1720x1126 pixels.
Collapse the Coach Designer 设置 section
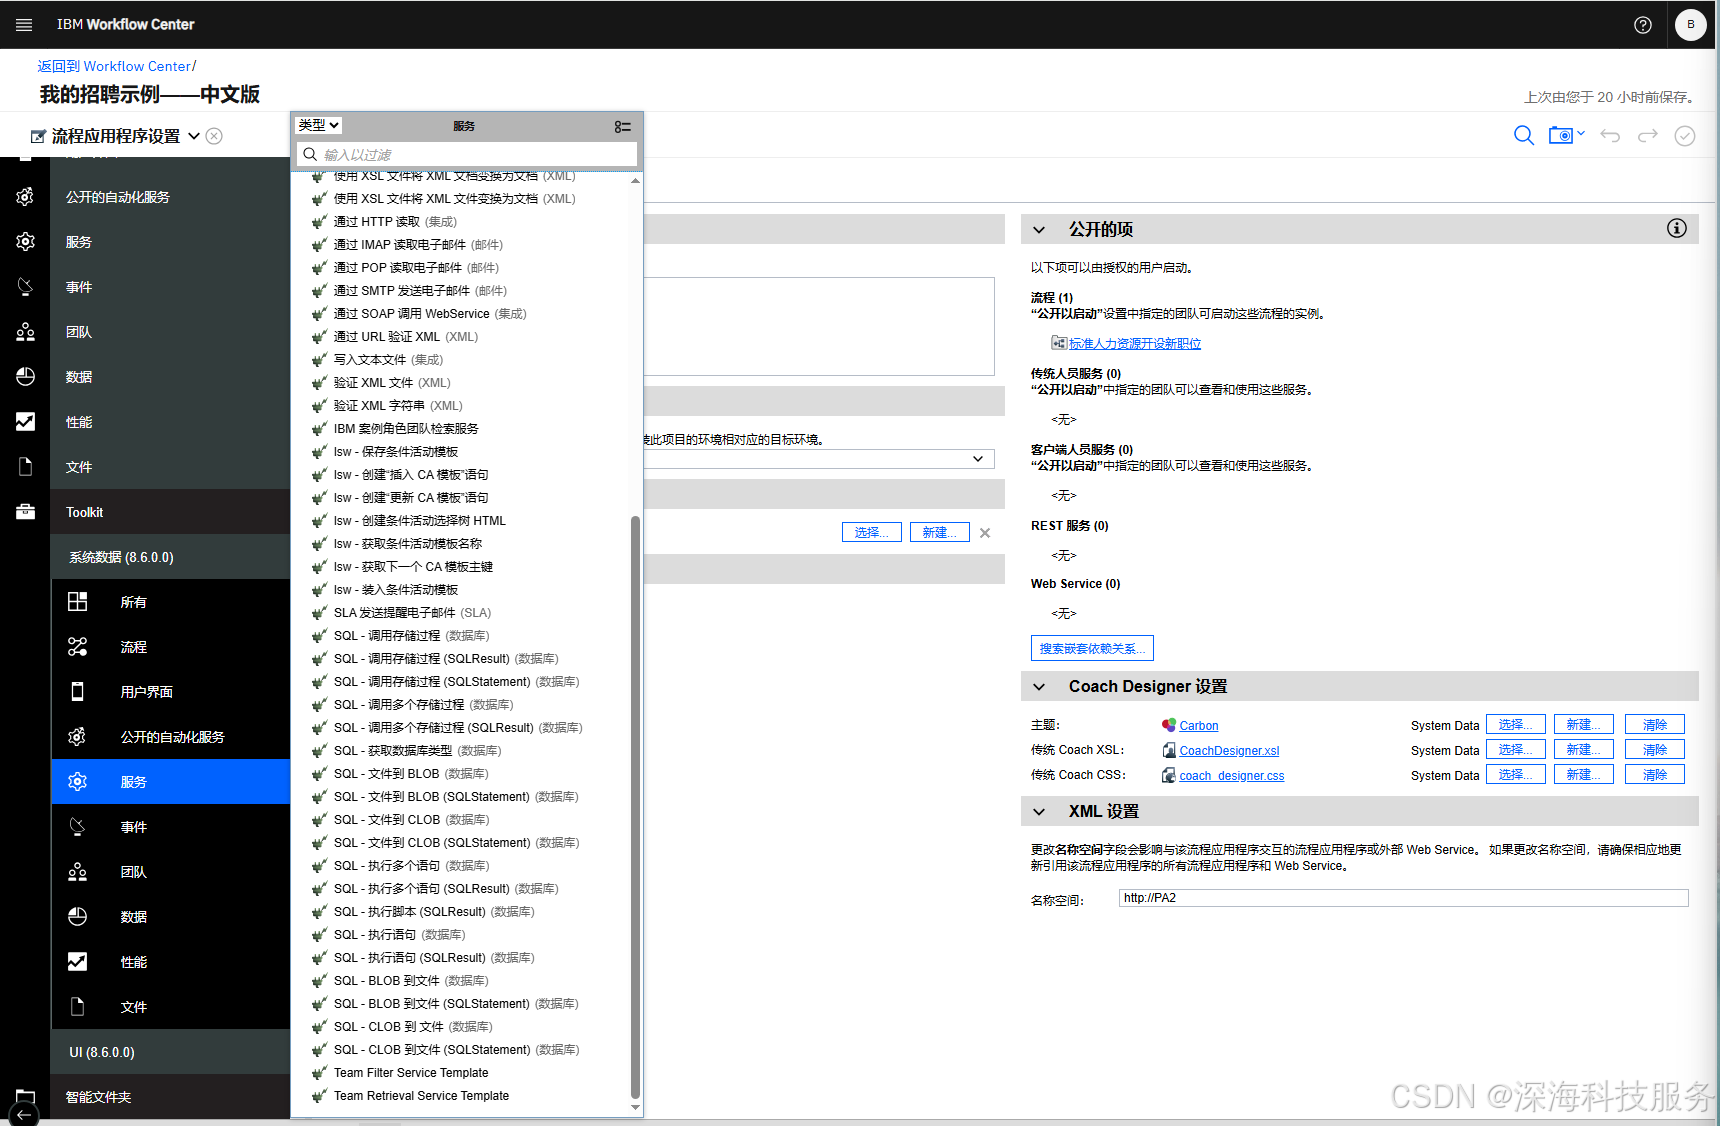click(1039, 687)
